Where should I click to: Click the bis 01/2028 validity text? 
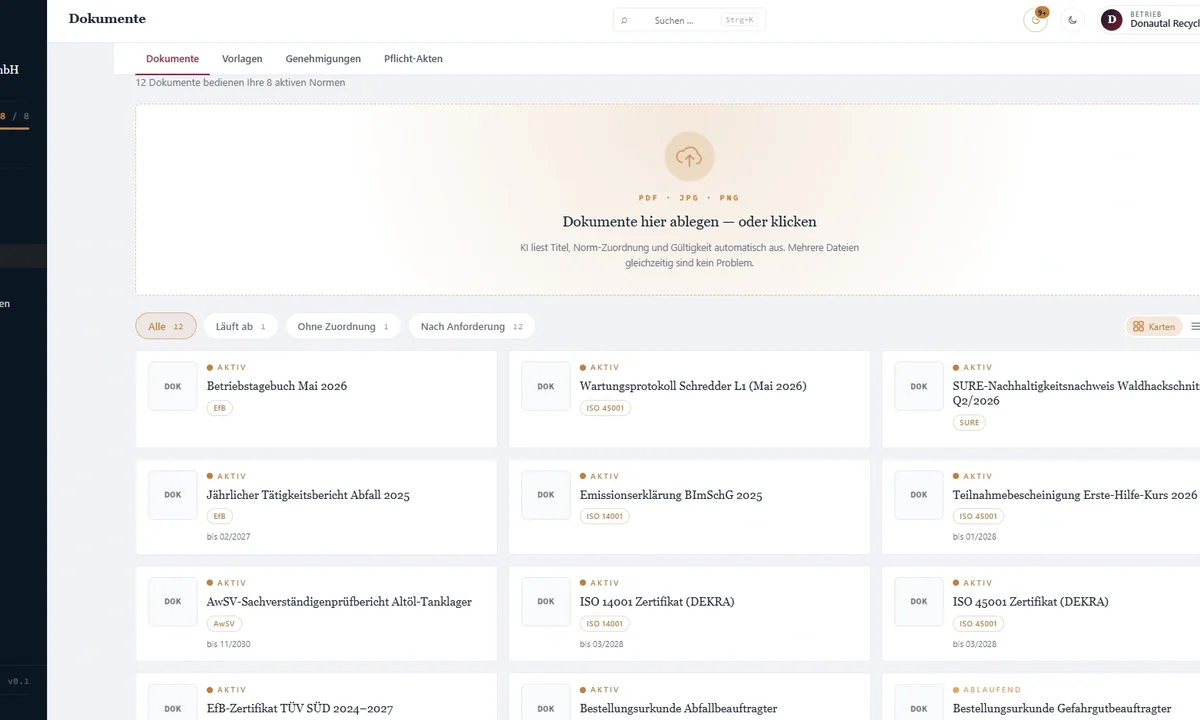[x=974, y=537]
